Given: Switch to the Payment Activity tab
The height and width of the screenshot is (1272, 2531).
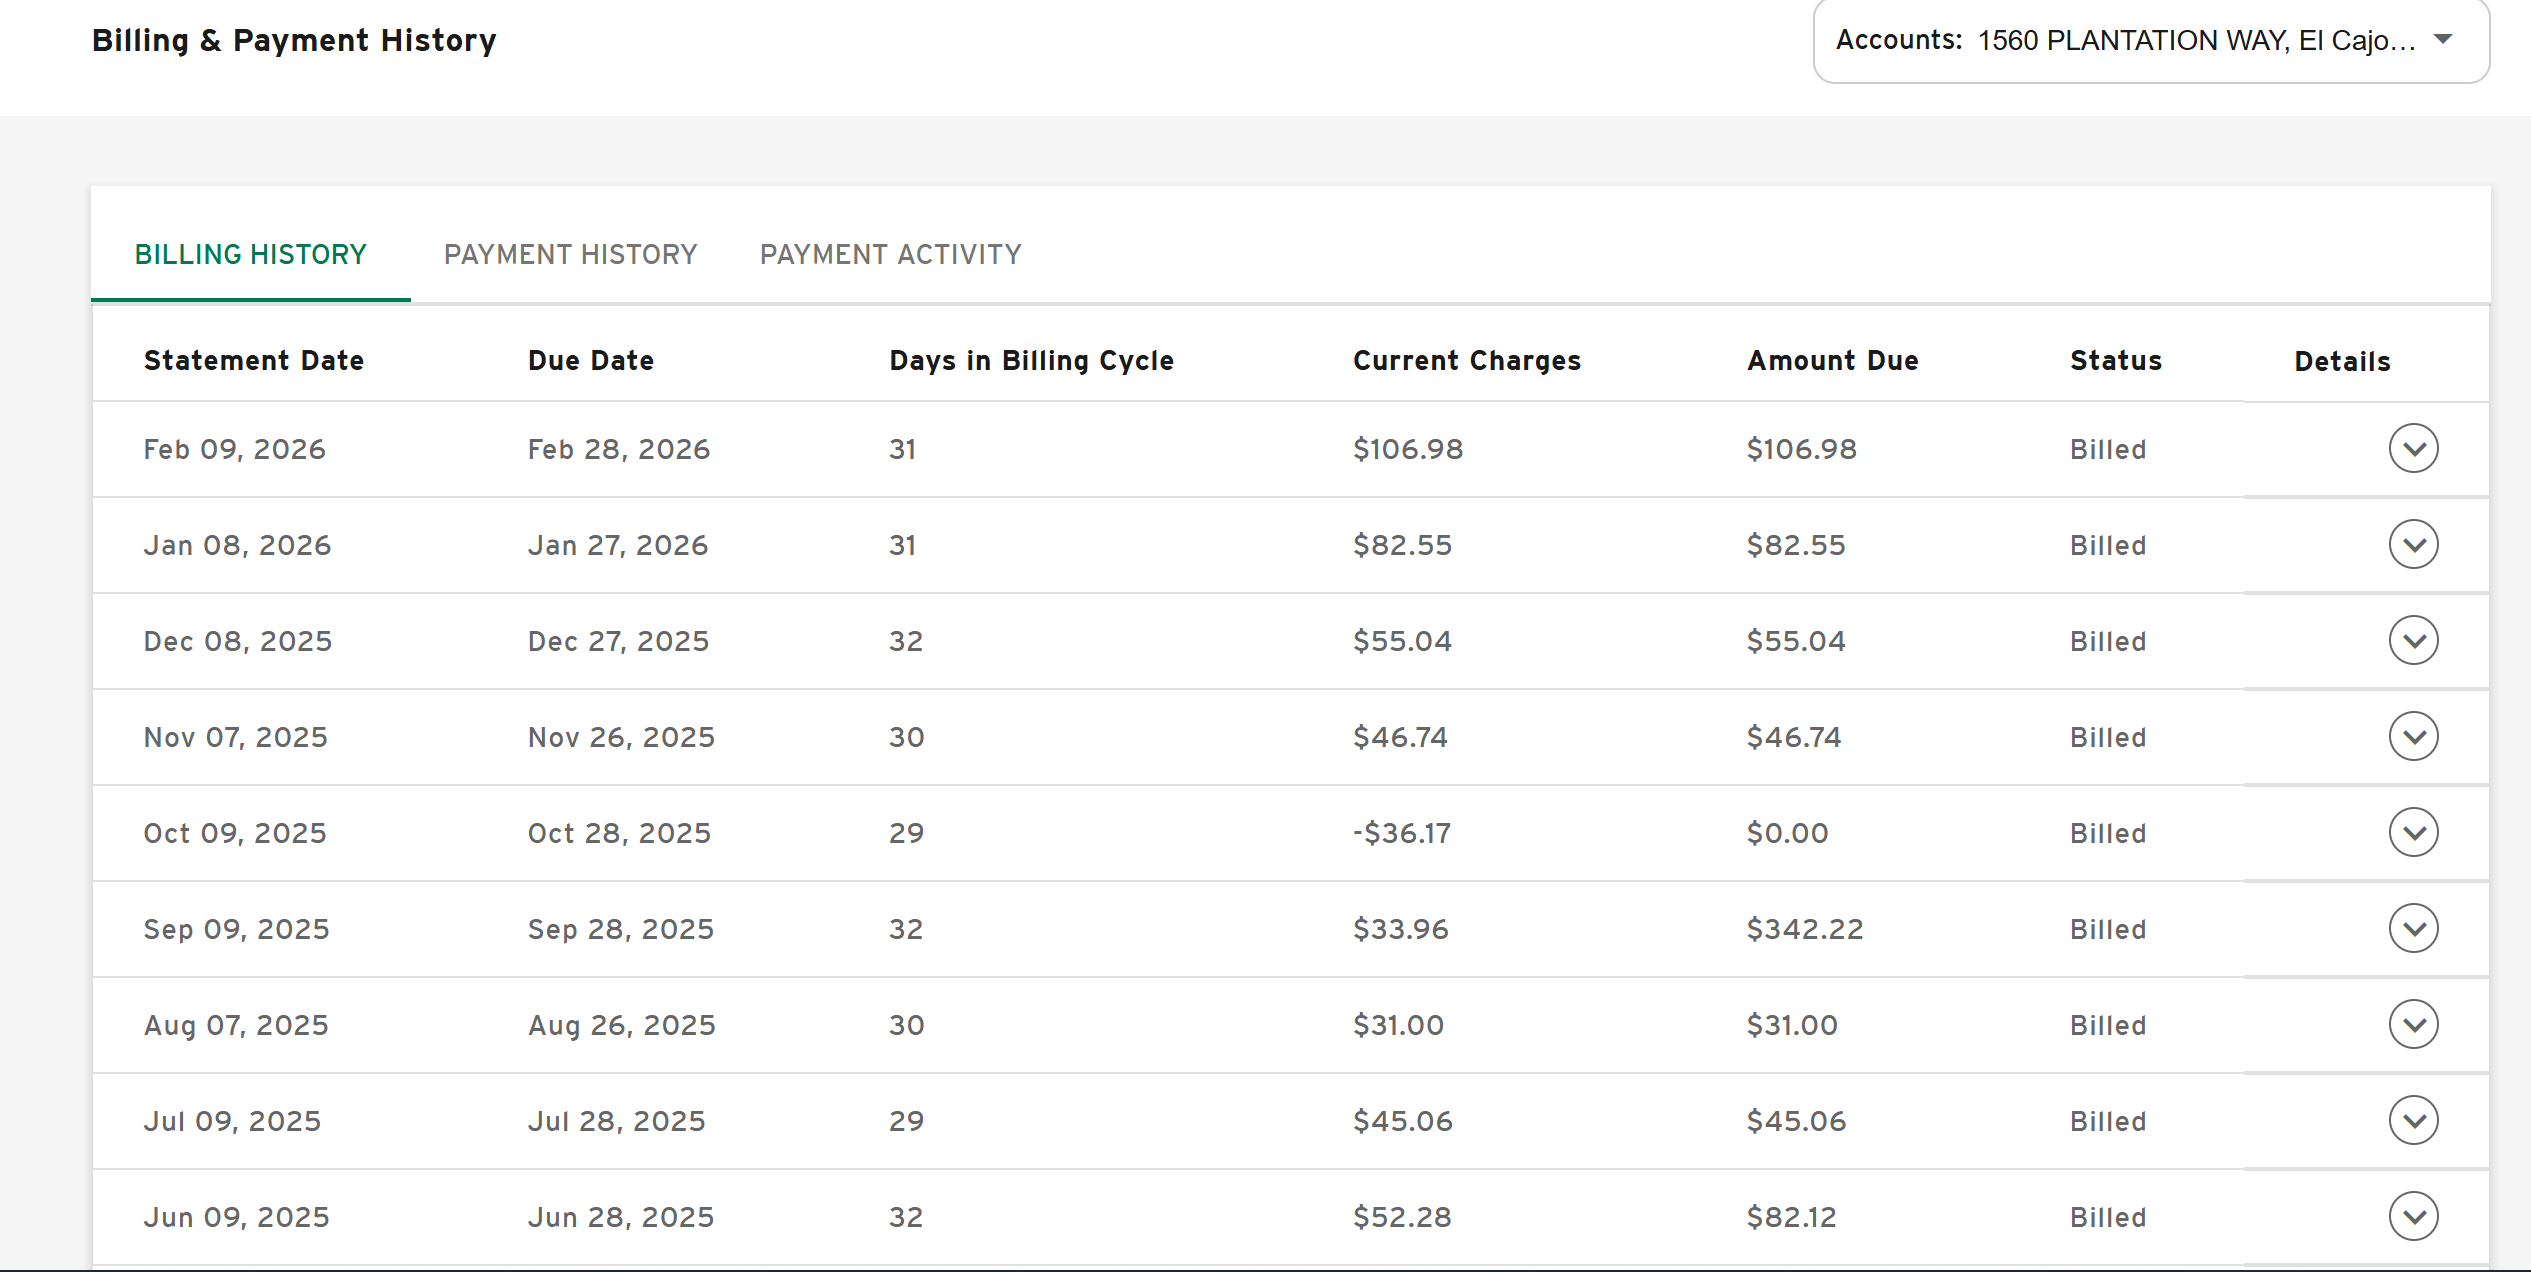Looking at the screenshot, I should [x=890, y=255].
